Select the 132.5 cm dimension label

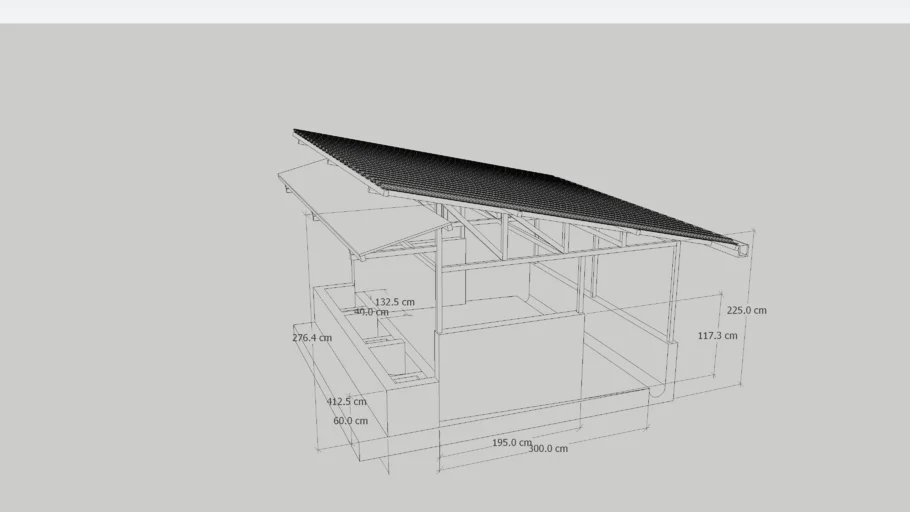(394, 302)
